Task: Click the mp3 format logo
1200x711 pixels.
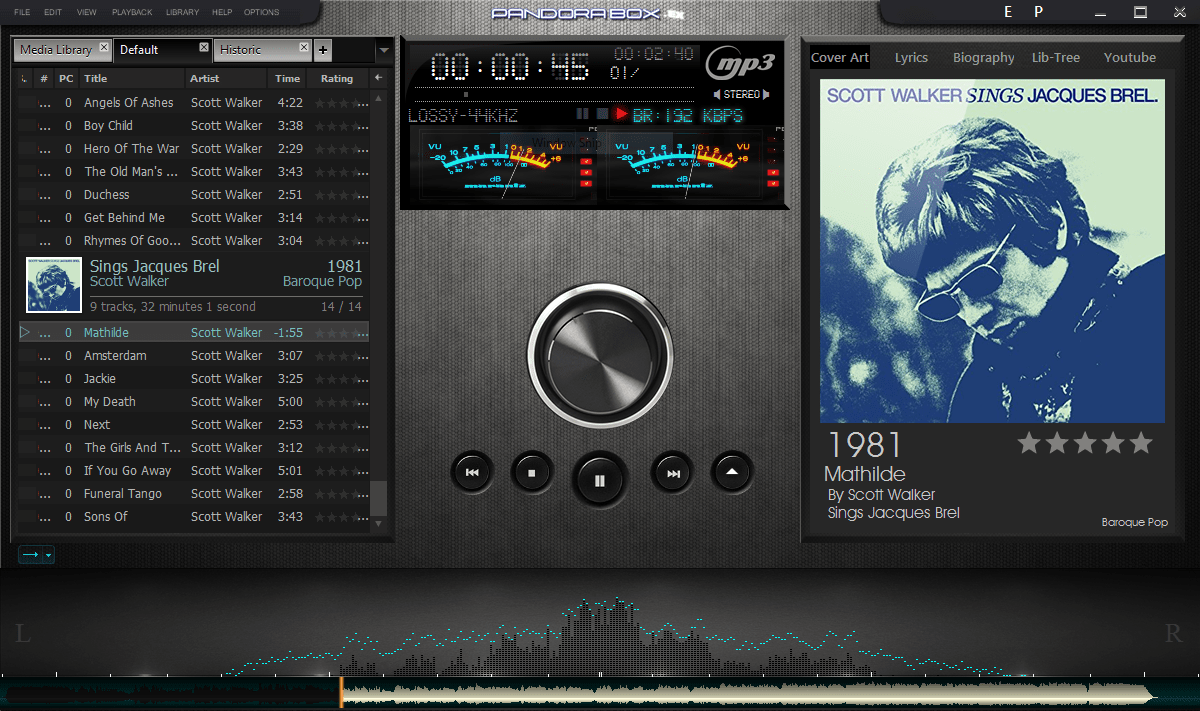Action: (x=740, y=62)
